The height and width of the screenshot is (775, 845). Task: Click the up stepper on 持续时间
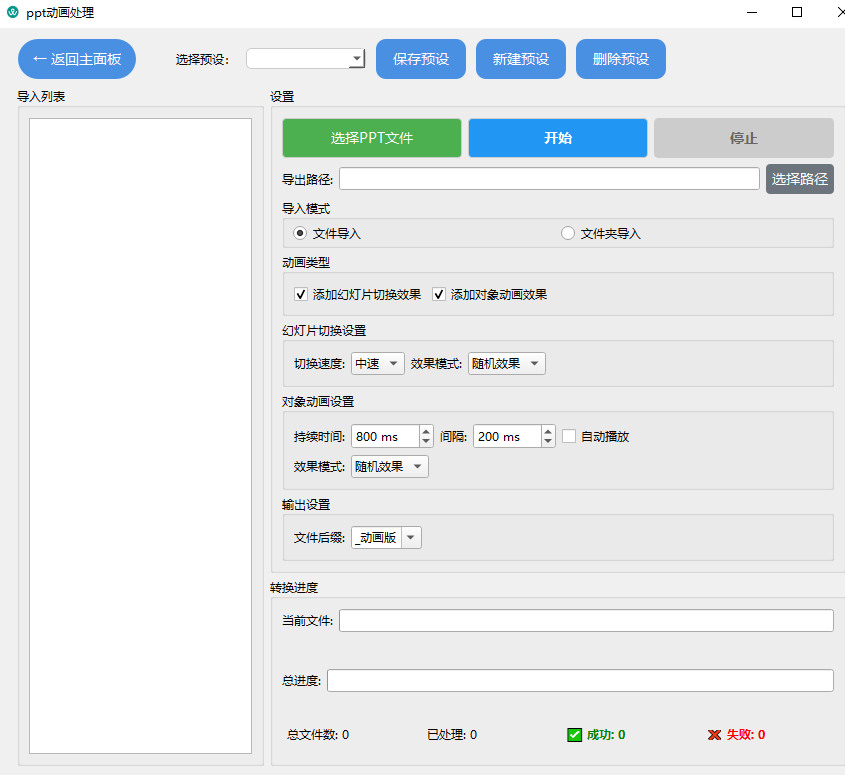point(427,430)
